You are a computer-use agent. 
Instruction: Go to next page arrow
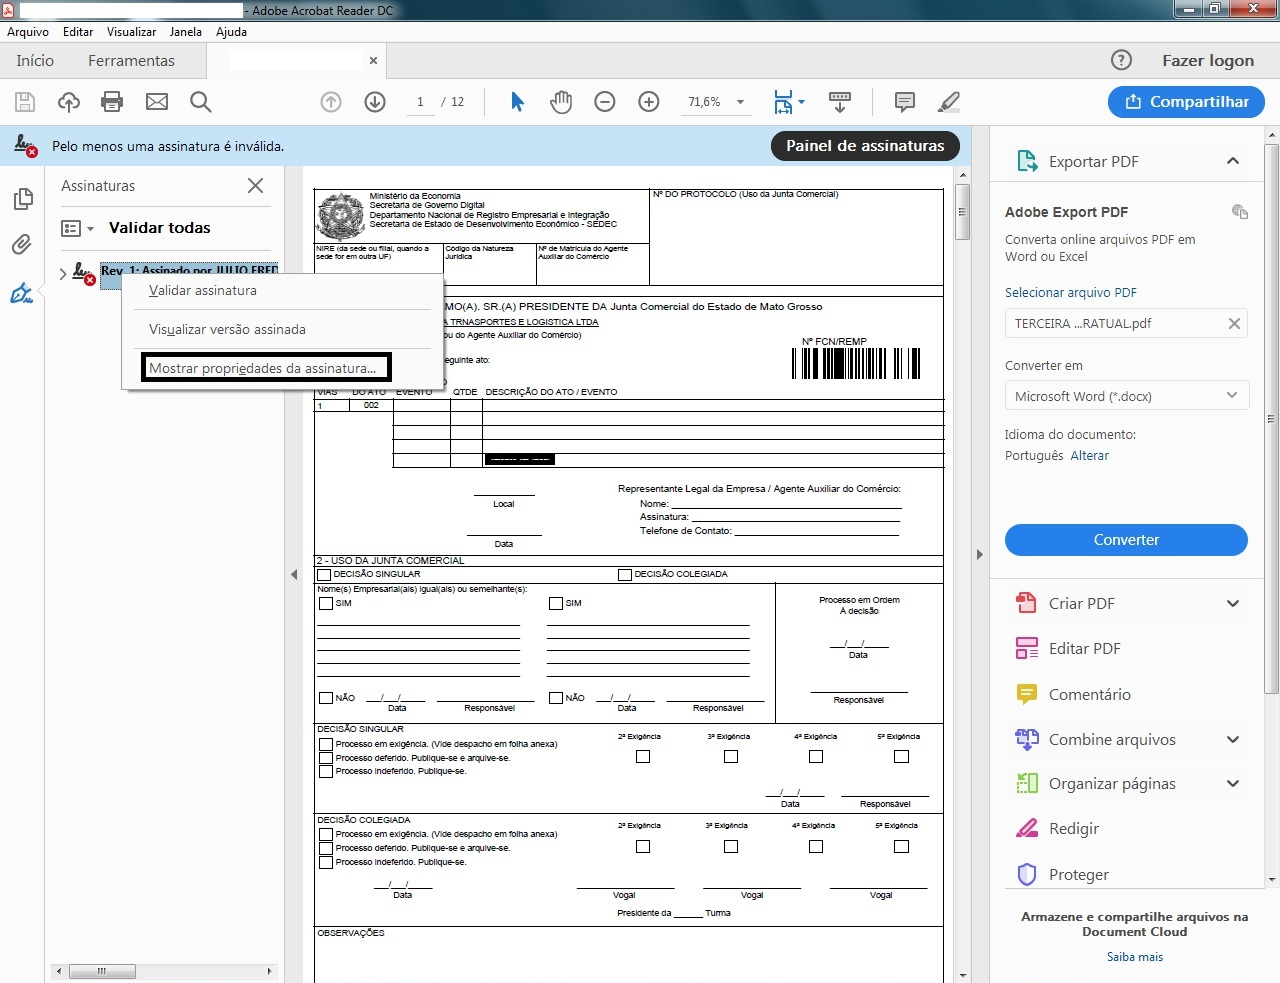[x=375, y=102]
